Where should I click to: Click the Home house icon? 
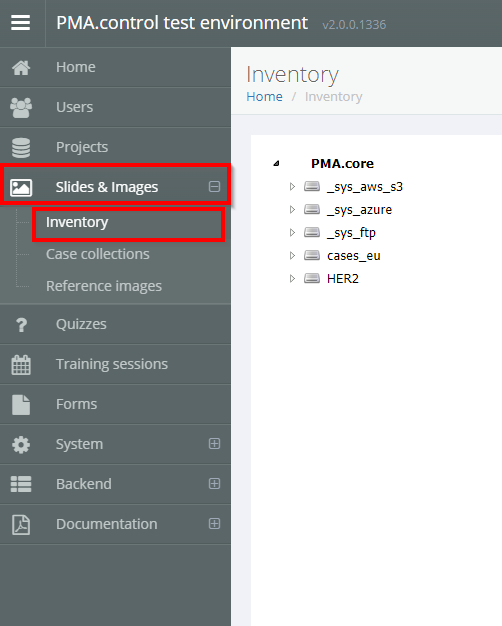click(21, 67)
